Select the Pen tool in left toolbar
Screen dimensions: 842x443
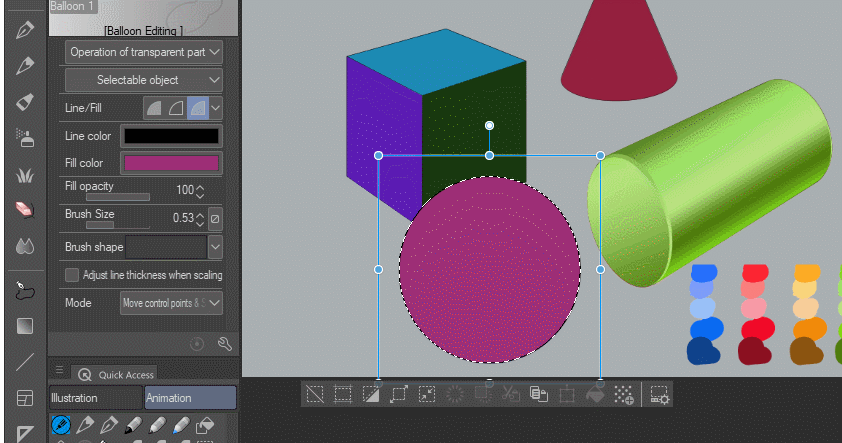(25, 30)
